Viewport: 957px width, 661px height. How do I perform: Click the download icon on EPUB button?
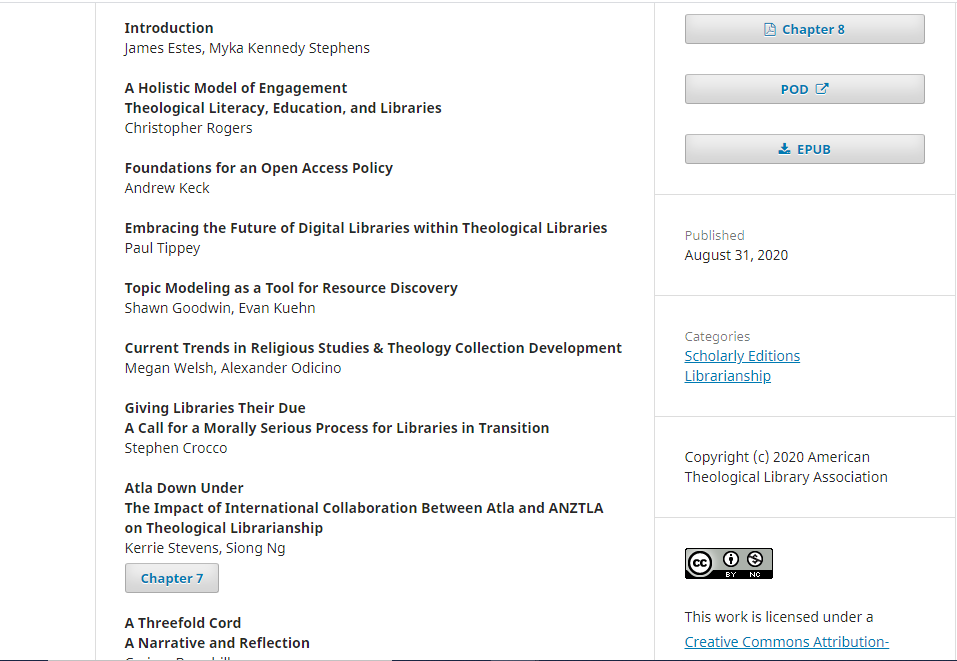click(x=784, y=149)
